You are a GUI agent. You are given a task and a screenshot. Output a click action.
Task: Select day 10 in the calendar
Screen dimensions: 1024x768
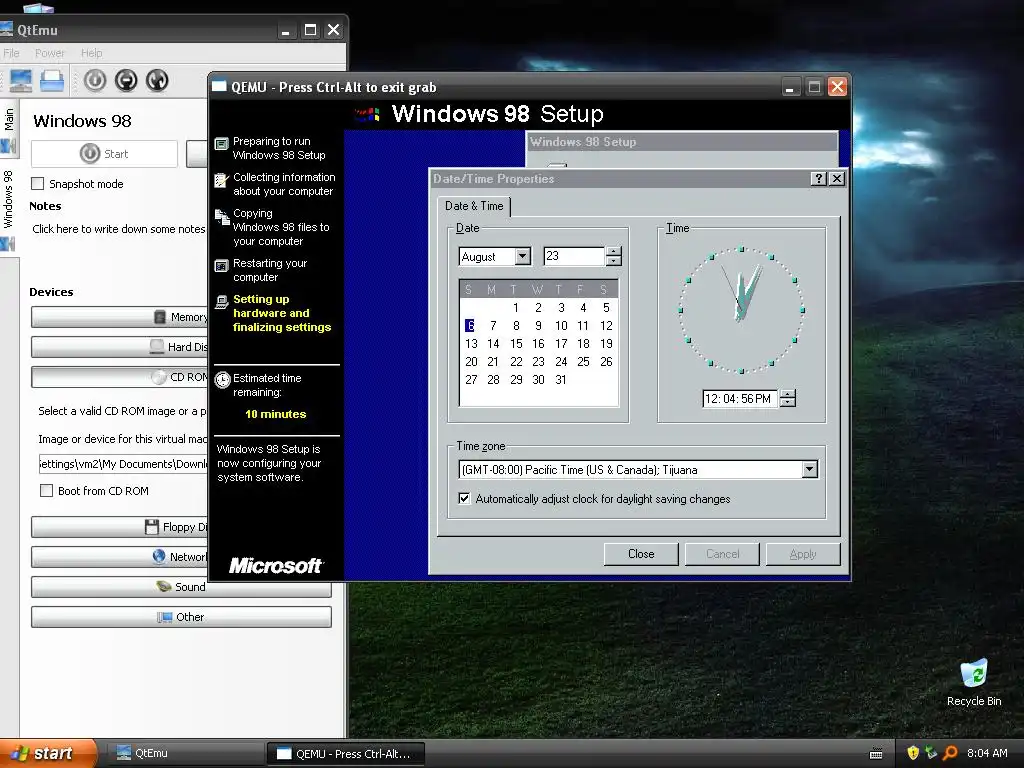561,326
